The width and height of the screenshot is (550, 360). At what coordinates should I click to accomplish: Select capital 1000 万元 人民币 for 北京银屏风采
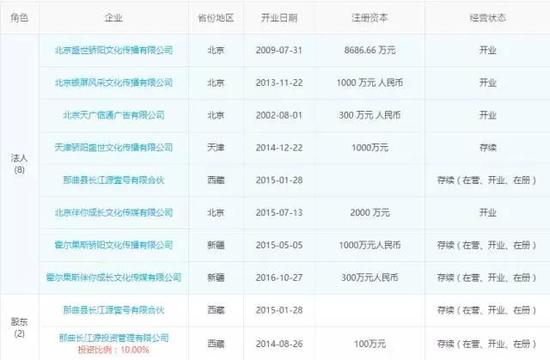coord(370,83)
